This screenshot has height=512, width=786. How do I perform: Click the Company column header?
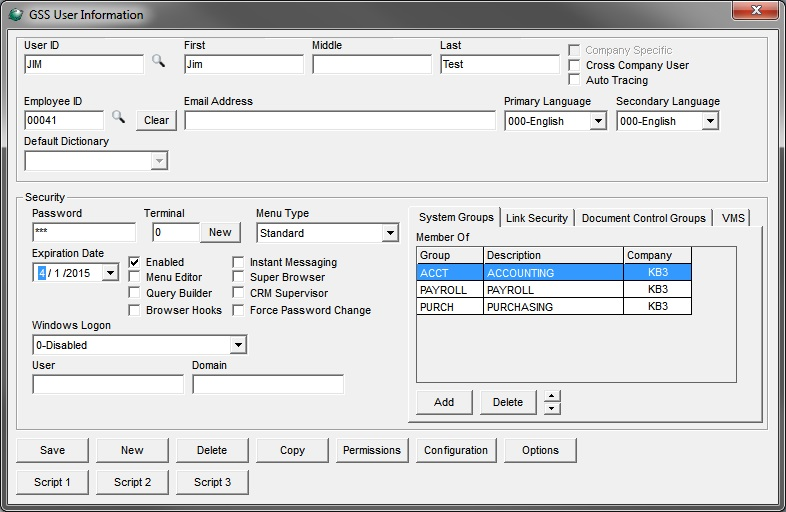point(658,255)
